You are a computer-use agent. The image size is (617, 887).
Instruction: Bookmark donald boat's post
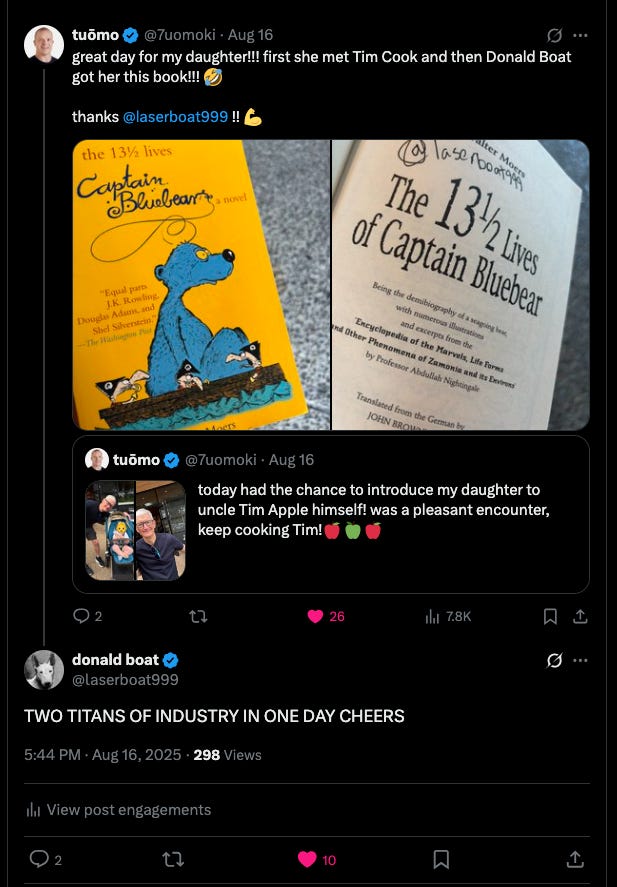[x=441, y=860]
